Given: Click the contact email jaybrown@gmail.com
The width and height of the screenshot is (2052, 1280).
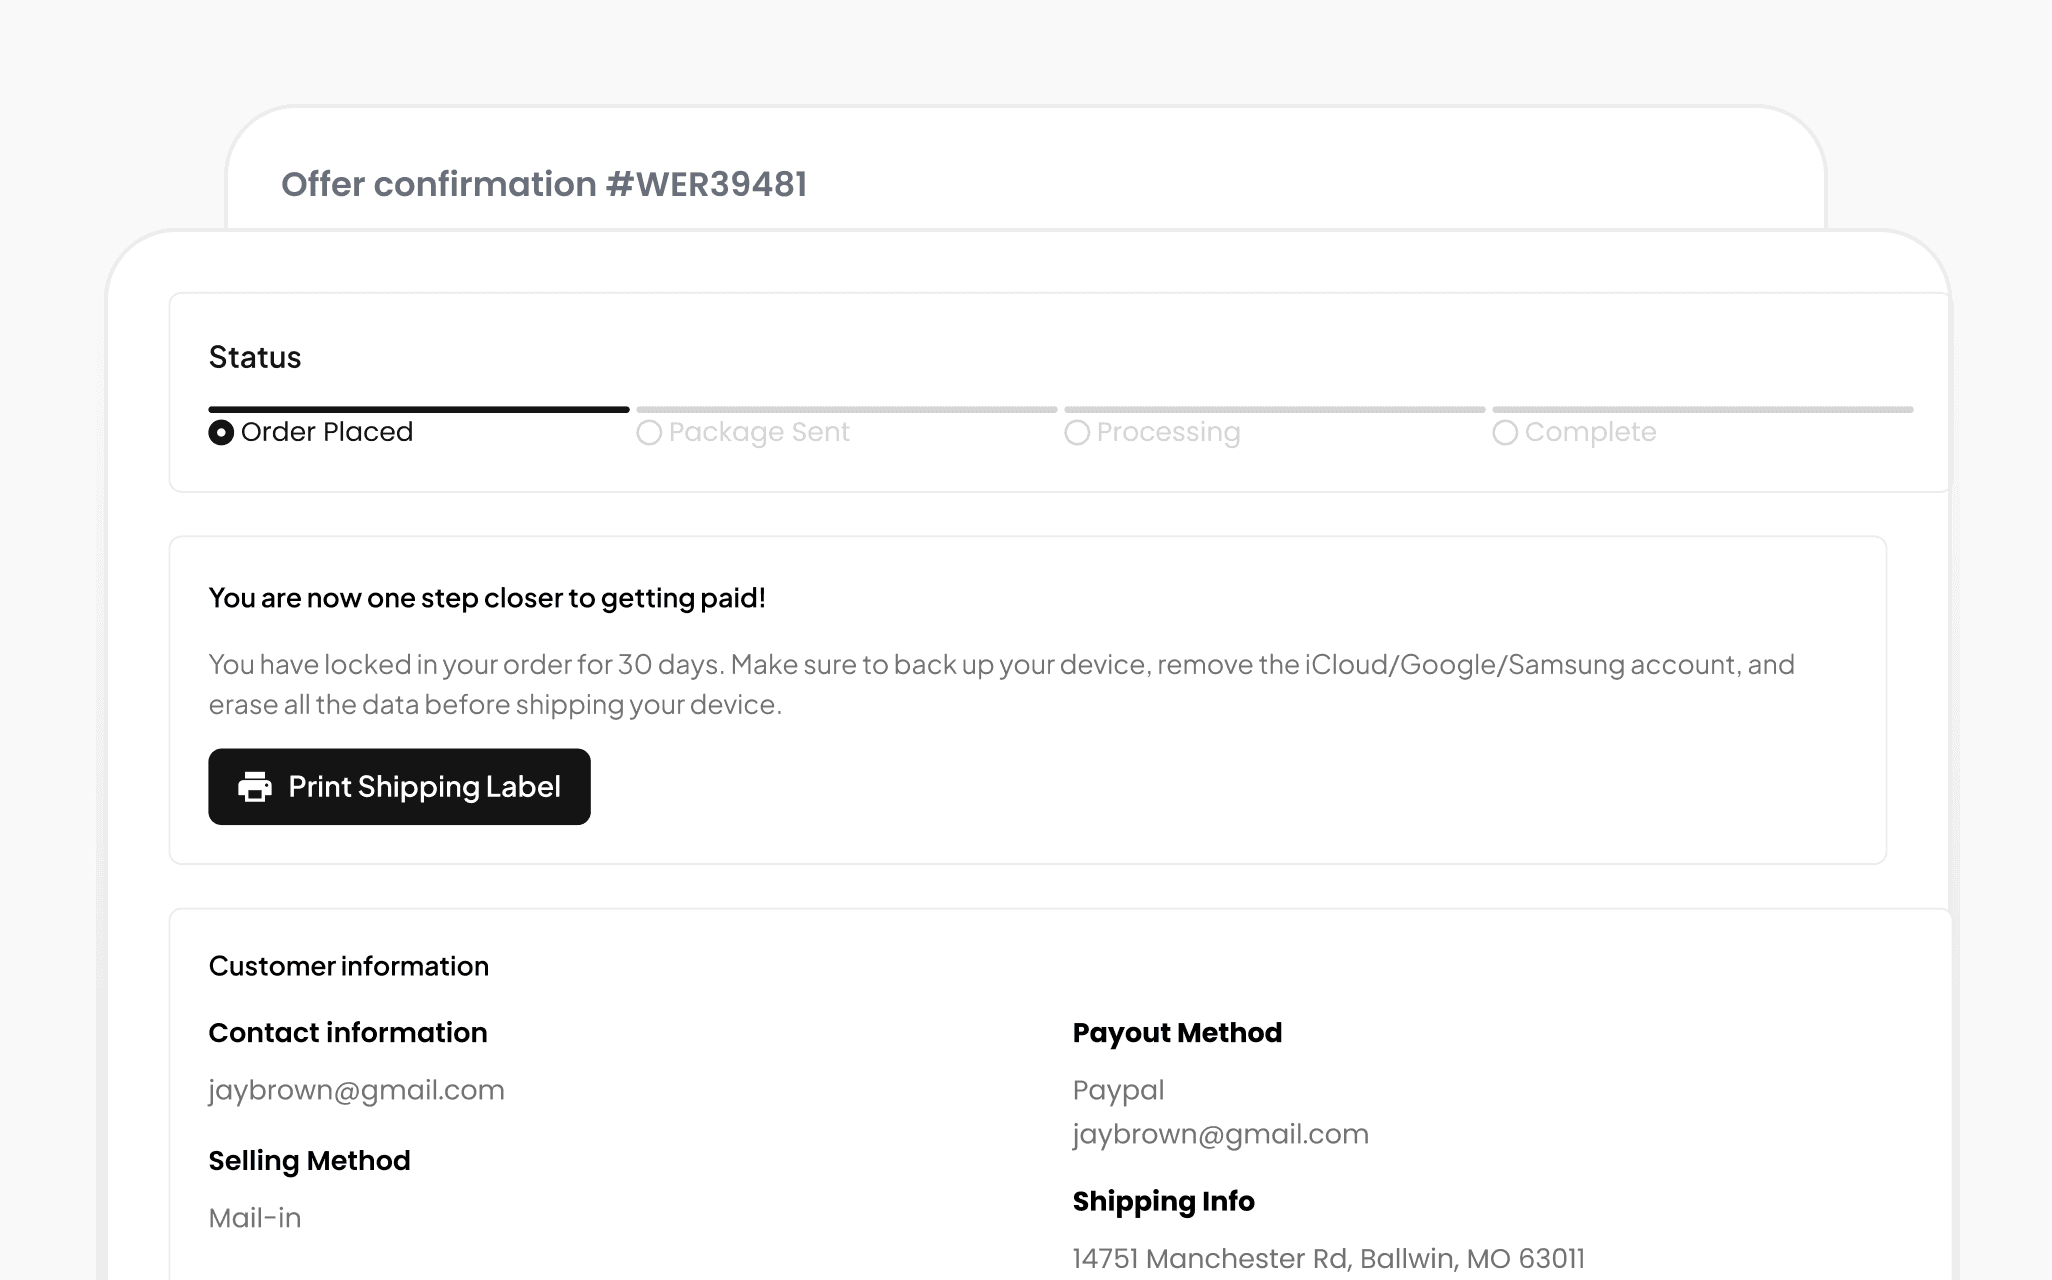Looking at the screenshot, I should tap(356, 1090).
